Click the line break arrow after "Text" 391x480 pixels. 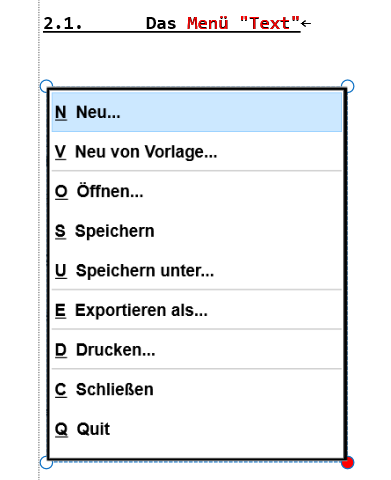coord(306,23)
